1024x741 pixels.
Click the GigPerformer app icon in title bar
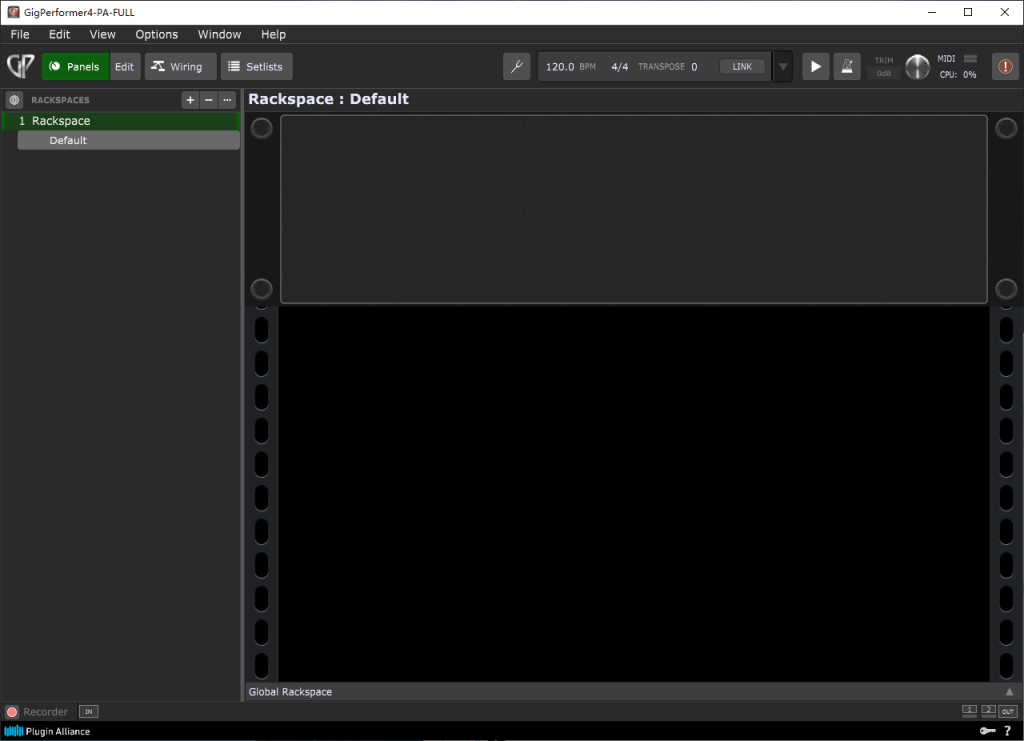13,12
